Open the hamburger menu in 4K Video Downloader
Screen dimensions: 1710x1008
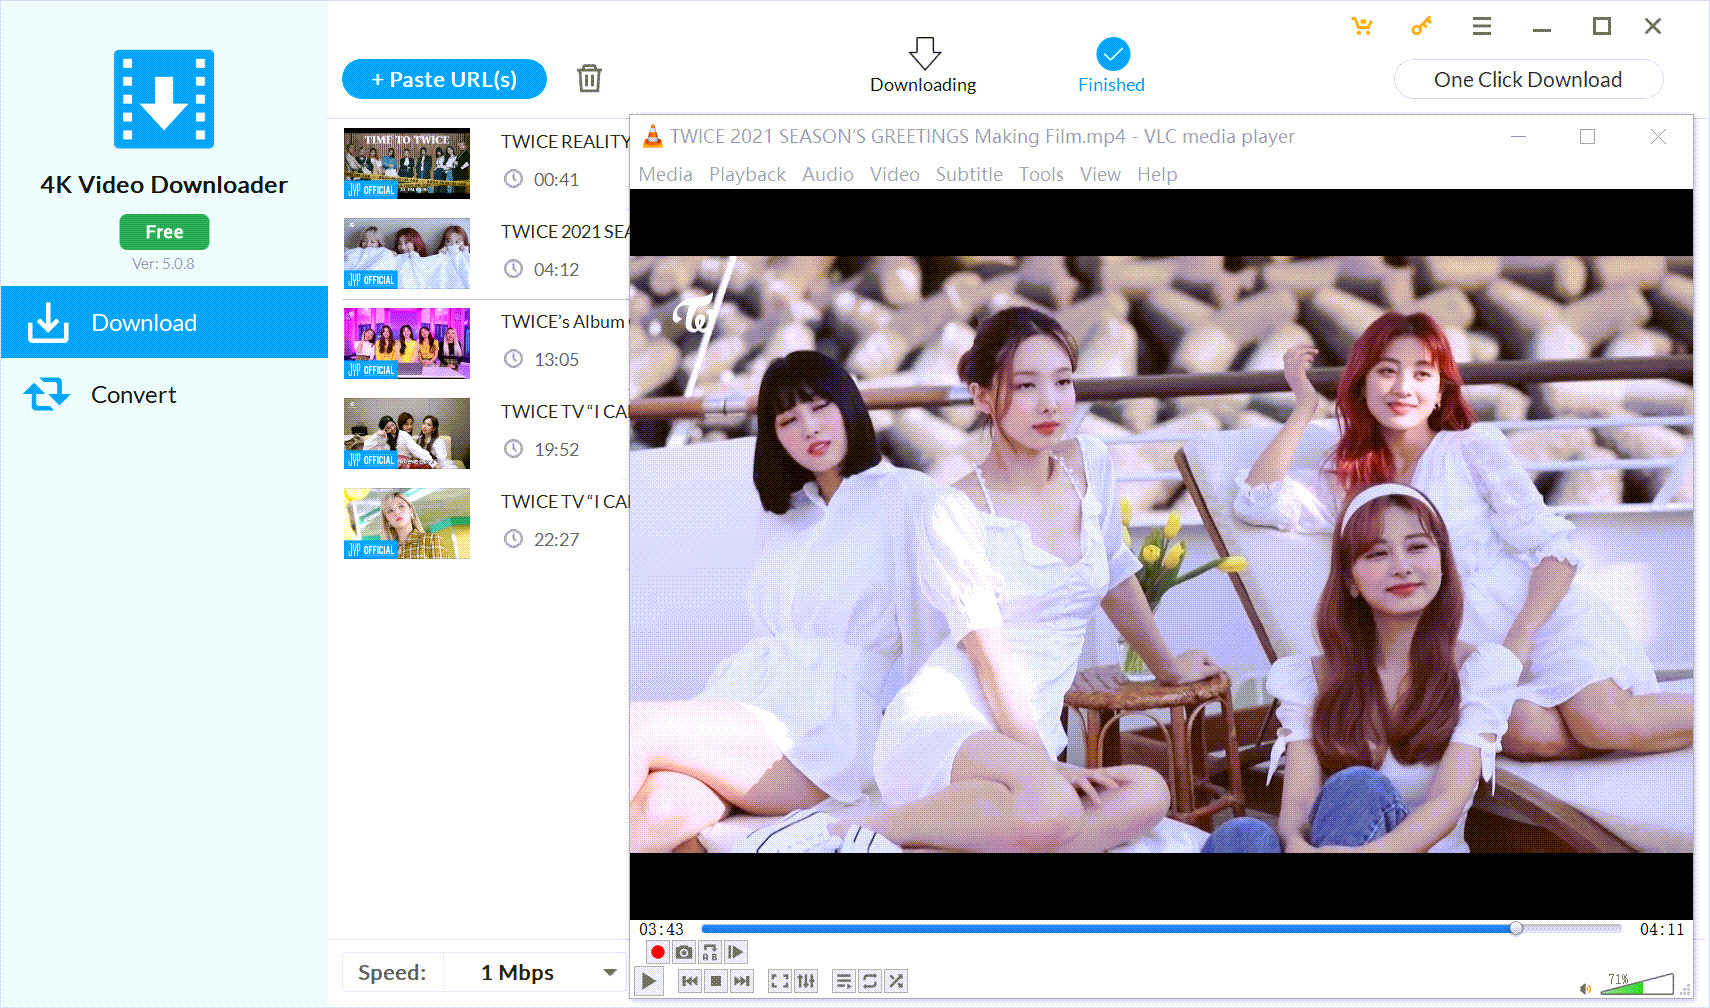click(x=1482, y=27)
